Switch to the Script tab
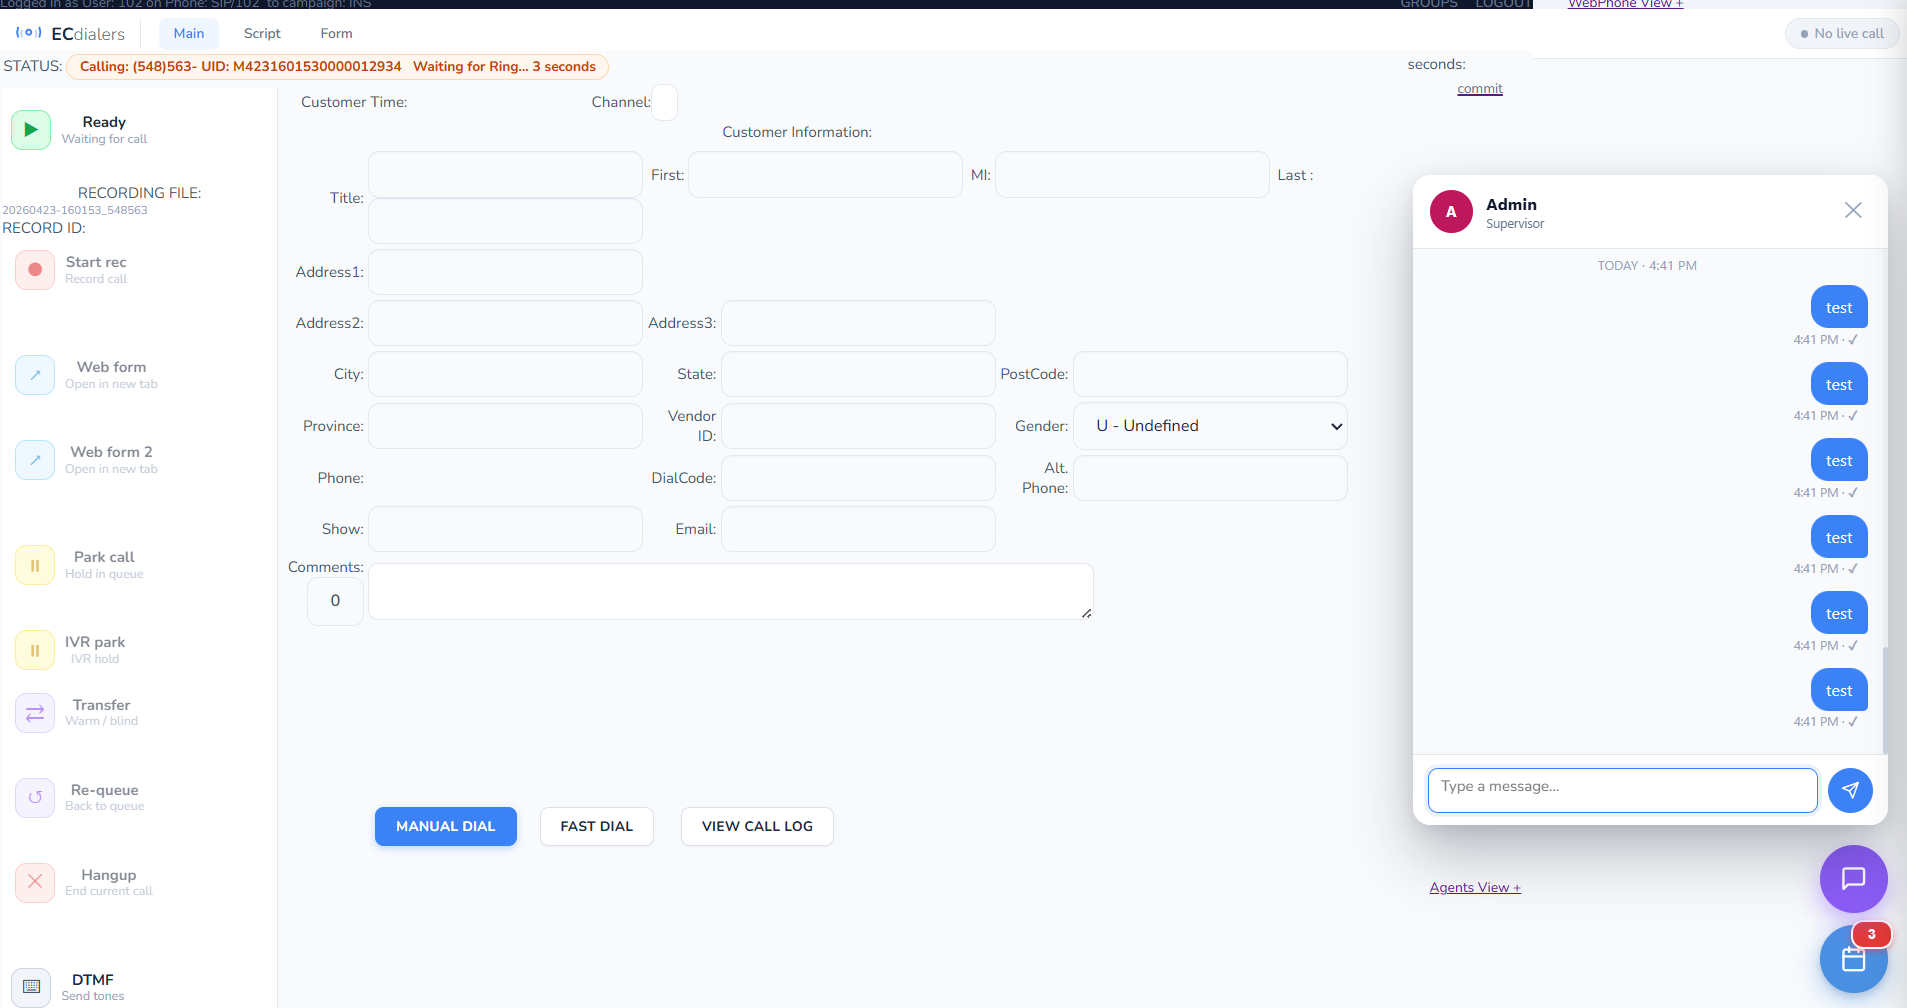The image size is (1907, 1008). (262, 33)
